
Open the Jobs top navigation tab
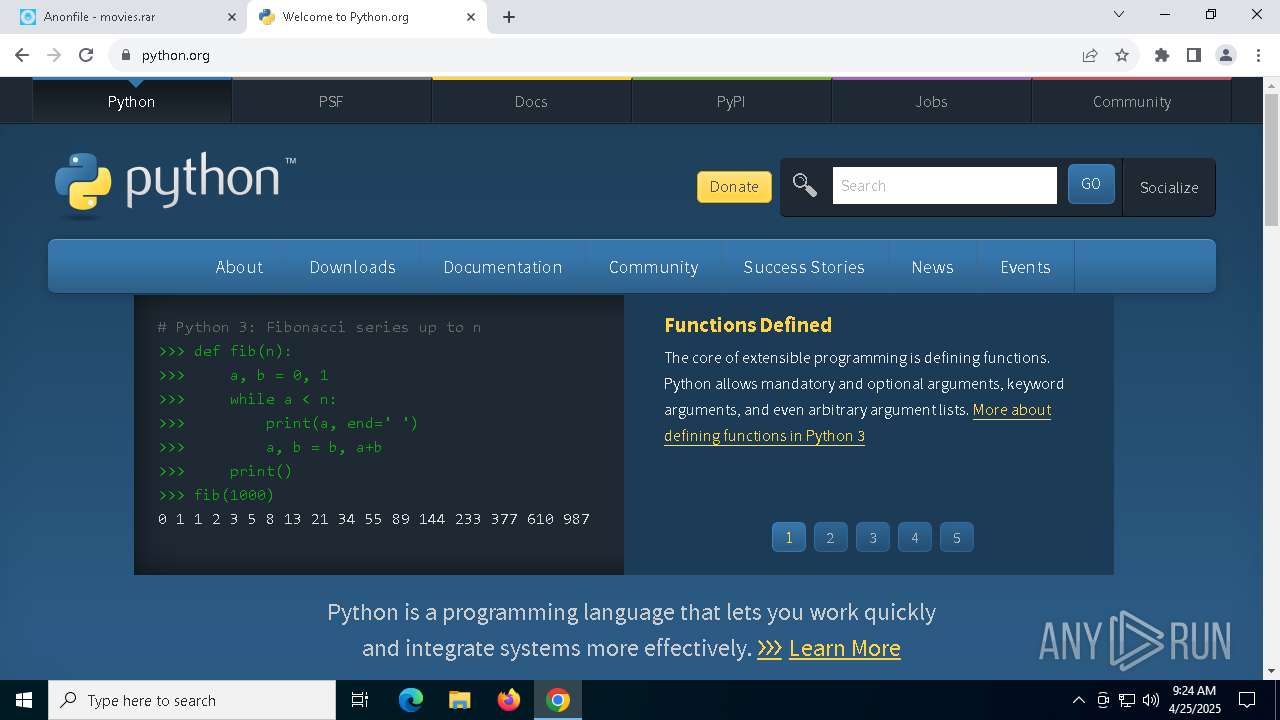[x=931, y=101]
